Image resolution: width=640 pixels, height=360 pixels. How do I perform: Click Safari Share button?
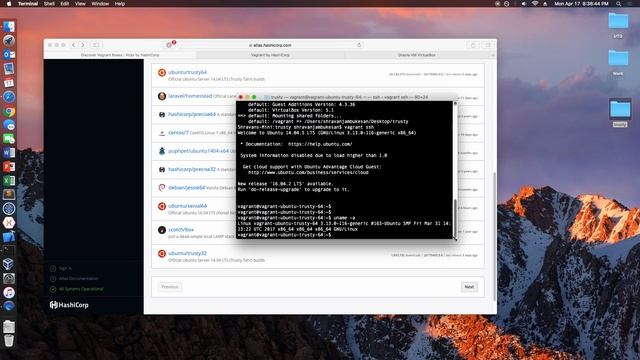473,45
